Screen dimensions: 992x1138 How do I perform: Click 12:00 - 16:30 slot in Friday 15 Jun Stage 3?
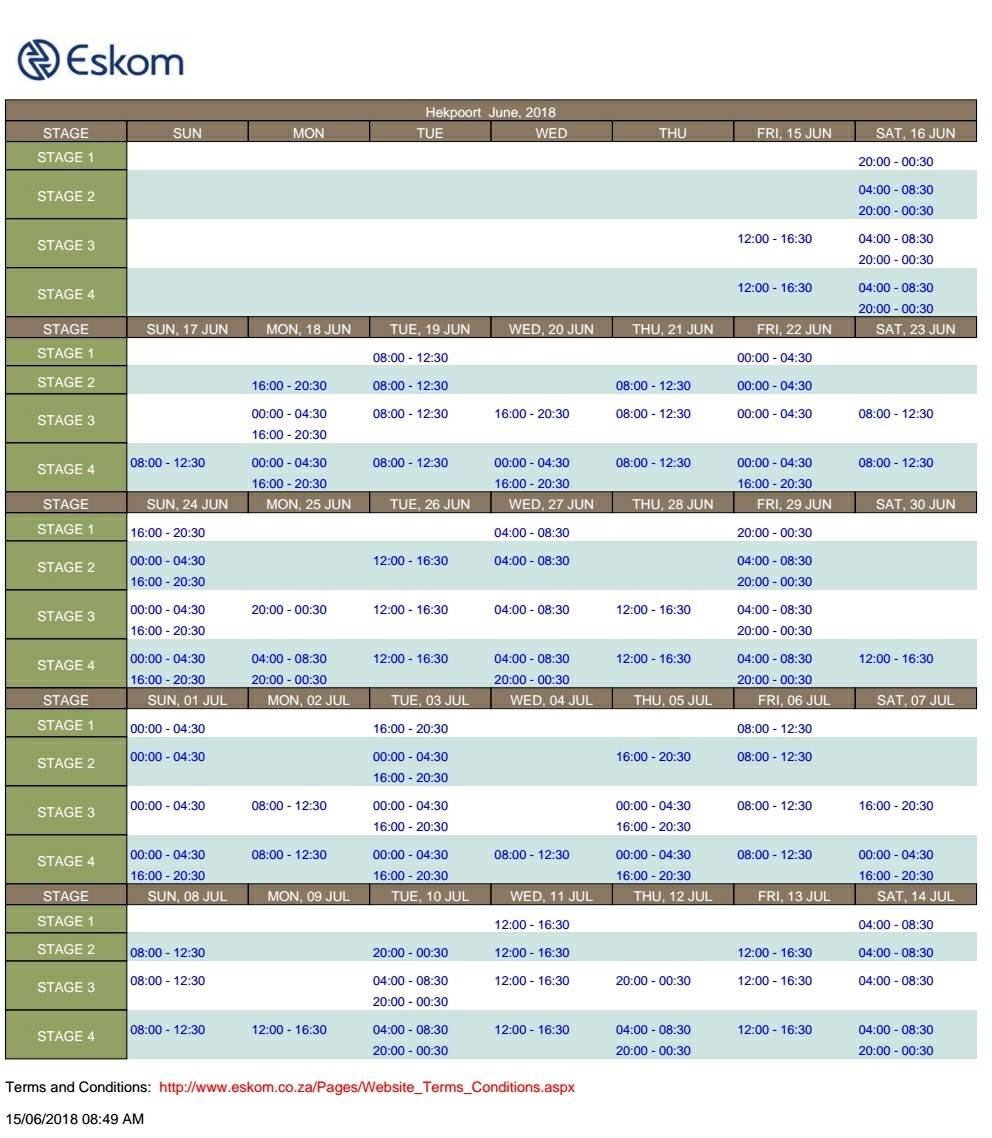(774, 239)
